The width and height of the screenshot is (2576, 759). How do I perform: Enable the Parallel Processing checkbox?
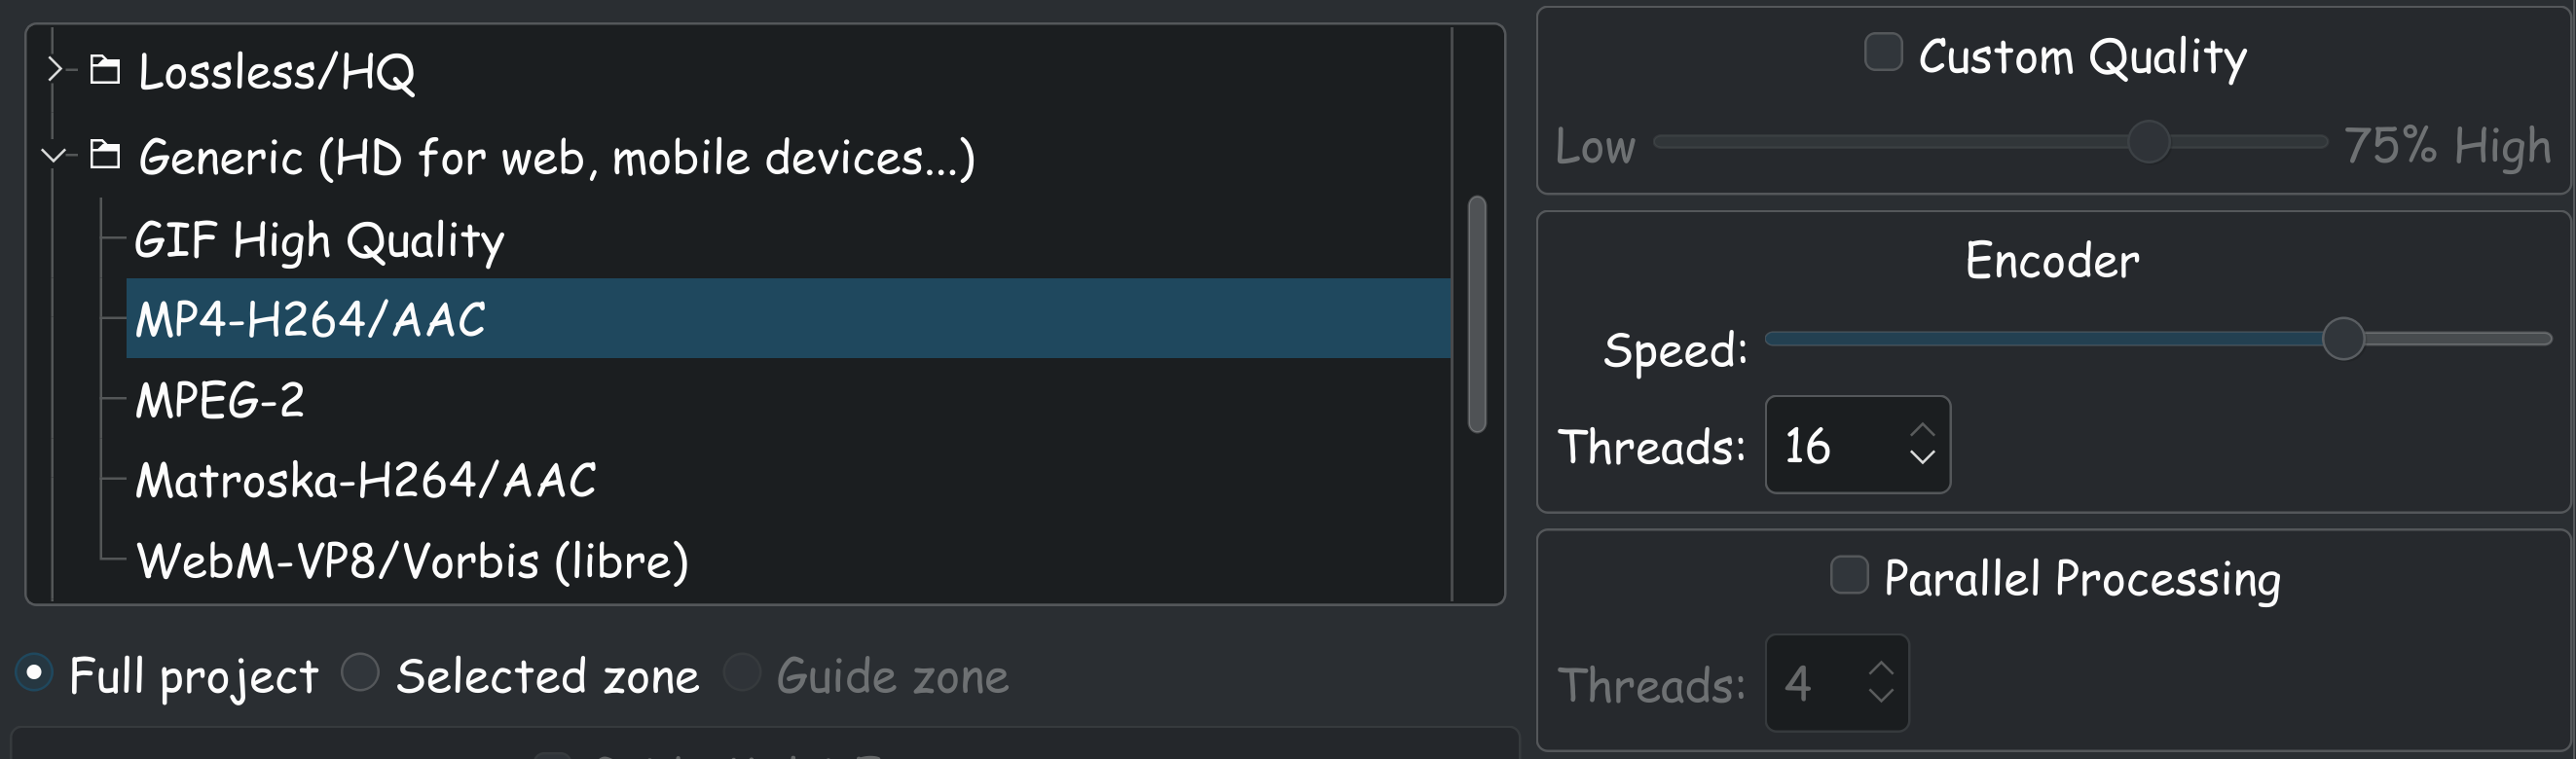(x=1848, y=575)
